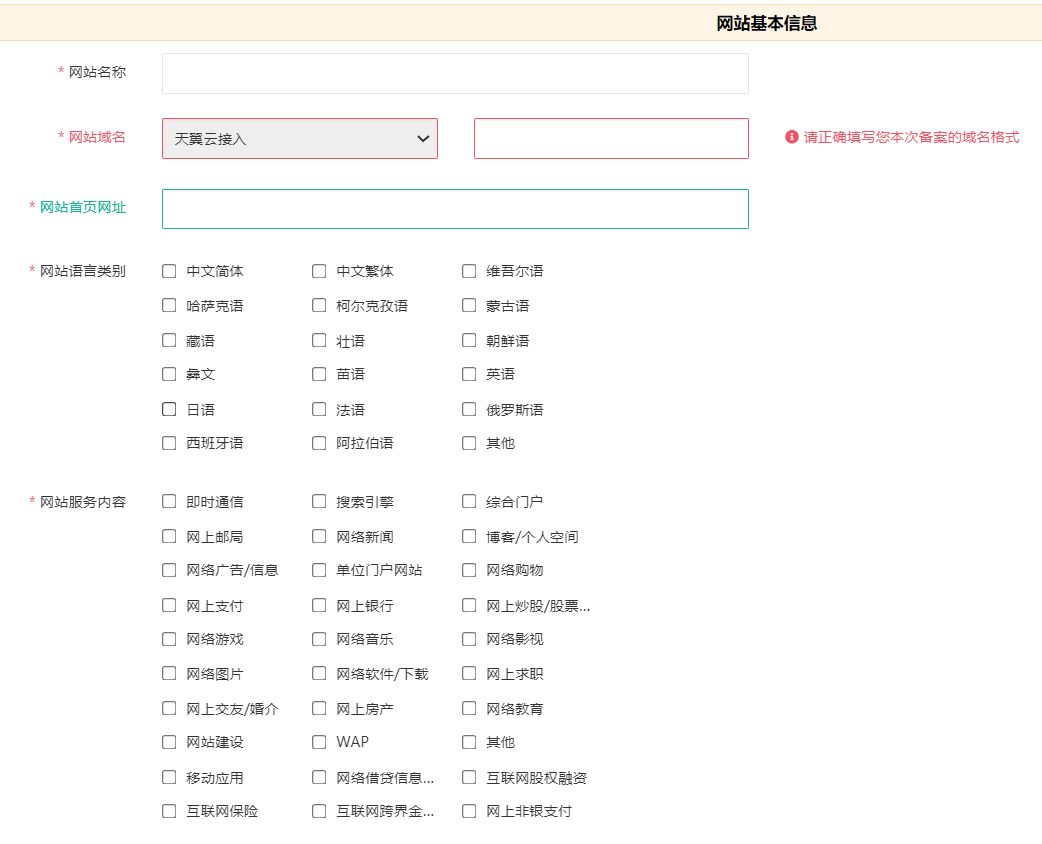Enable the 网上非银支付 checkbox
Image resolution: width=1042 pixels, height=844 pixels.
[469, 811]
